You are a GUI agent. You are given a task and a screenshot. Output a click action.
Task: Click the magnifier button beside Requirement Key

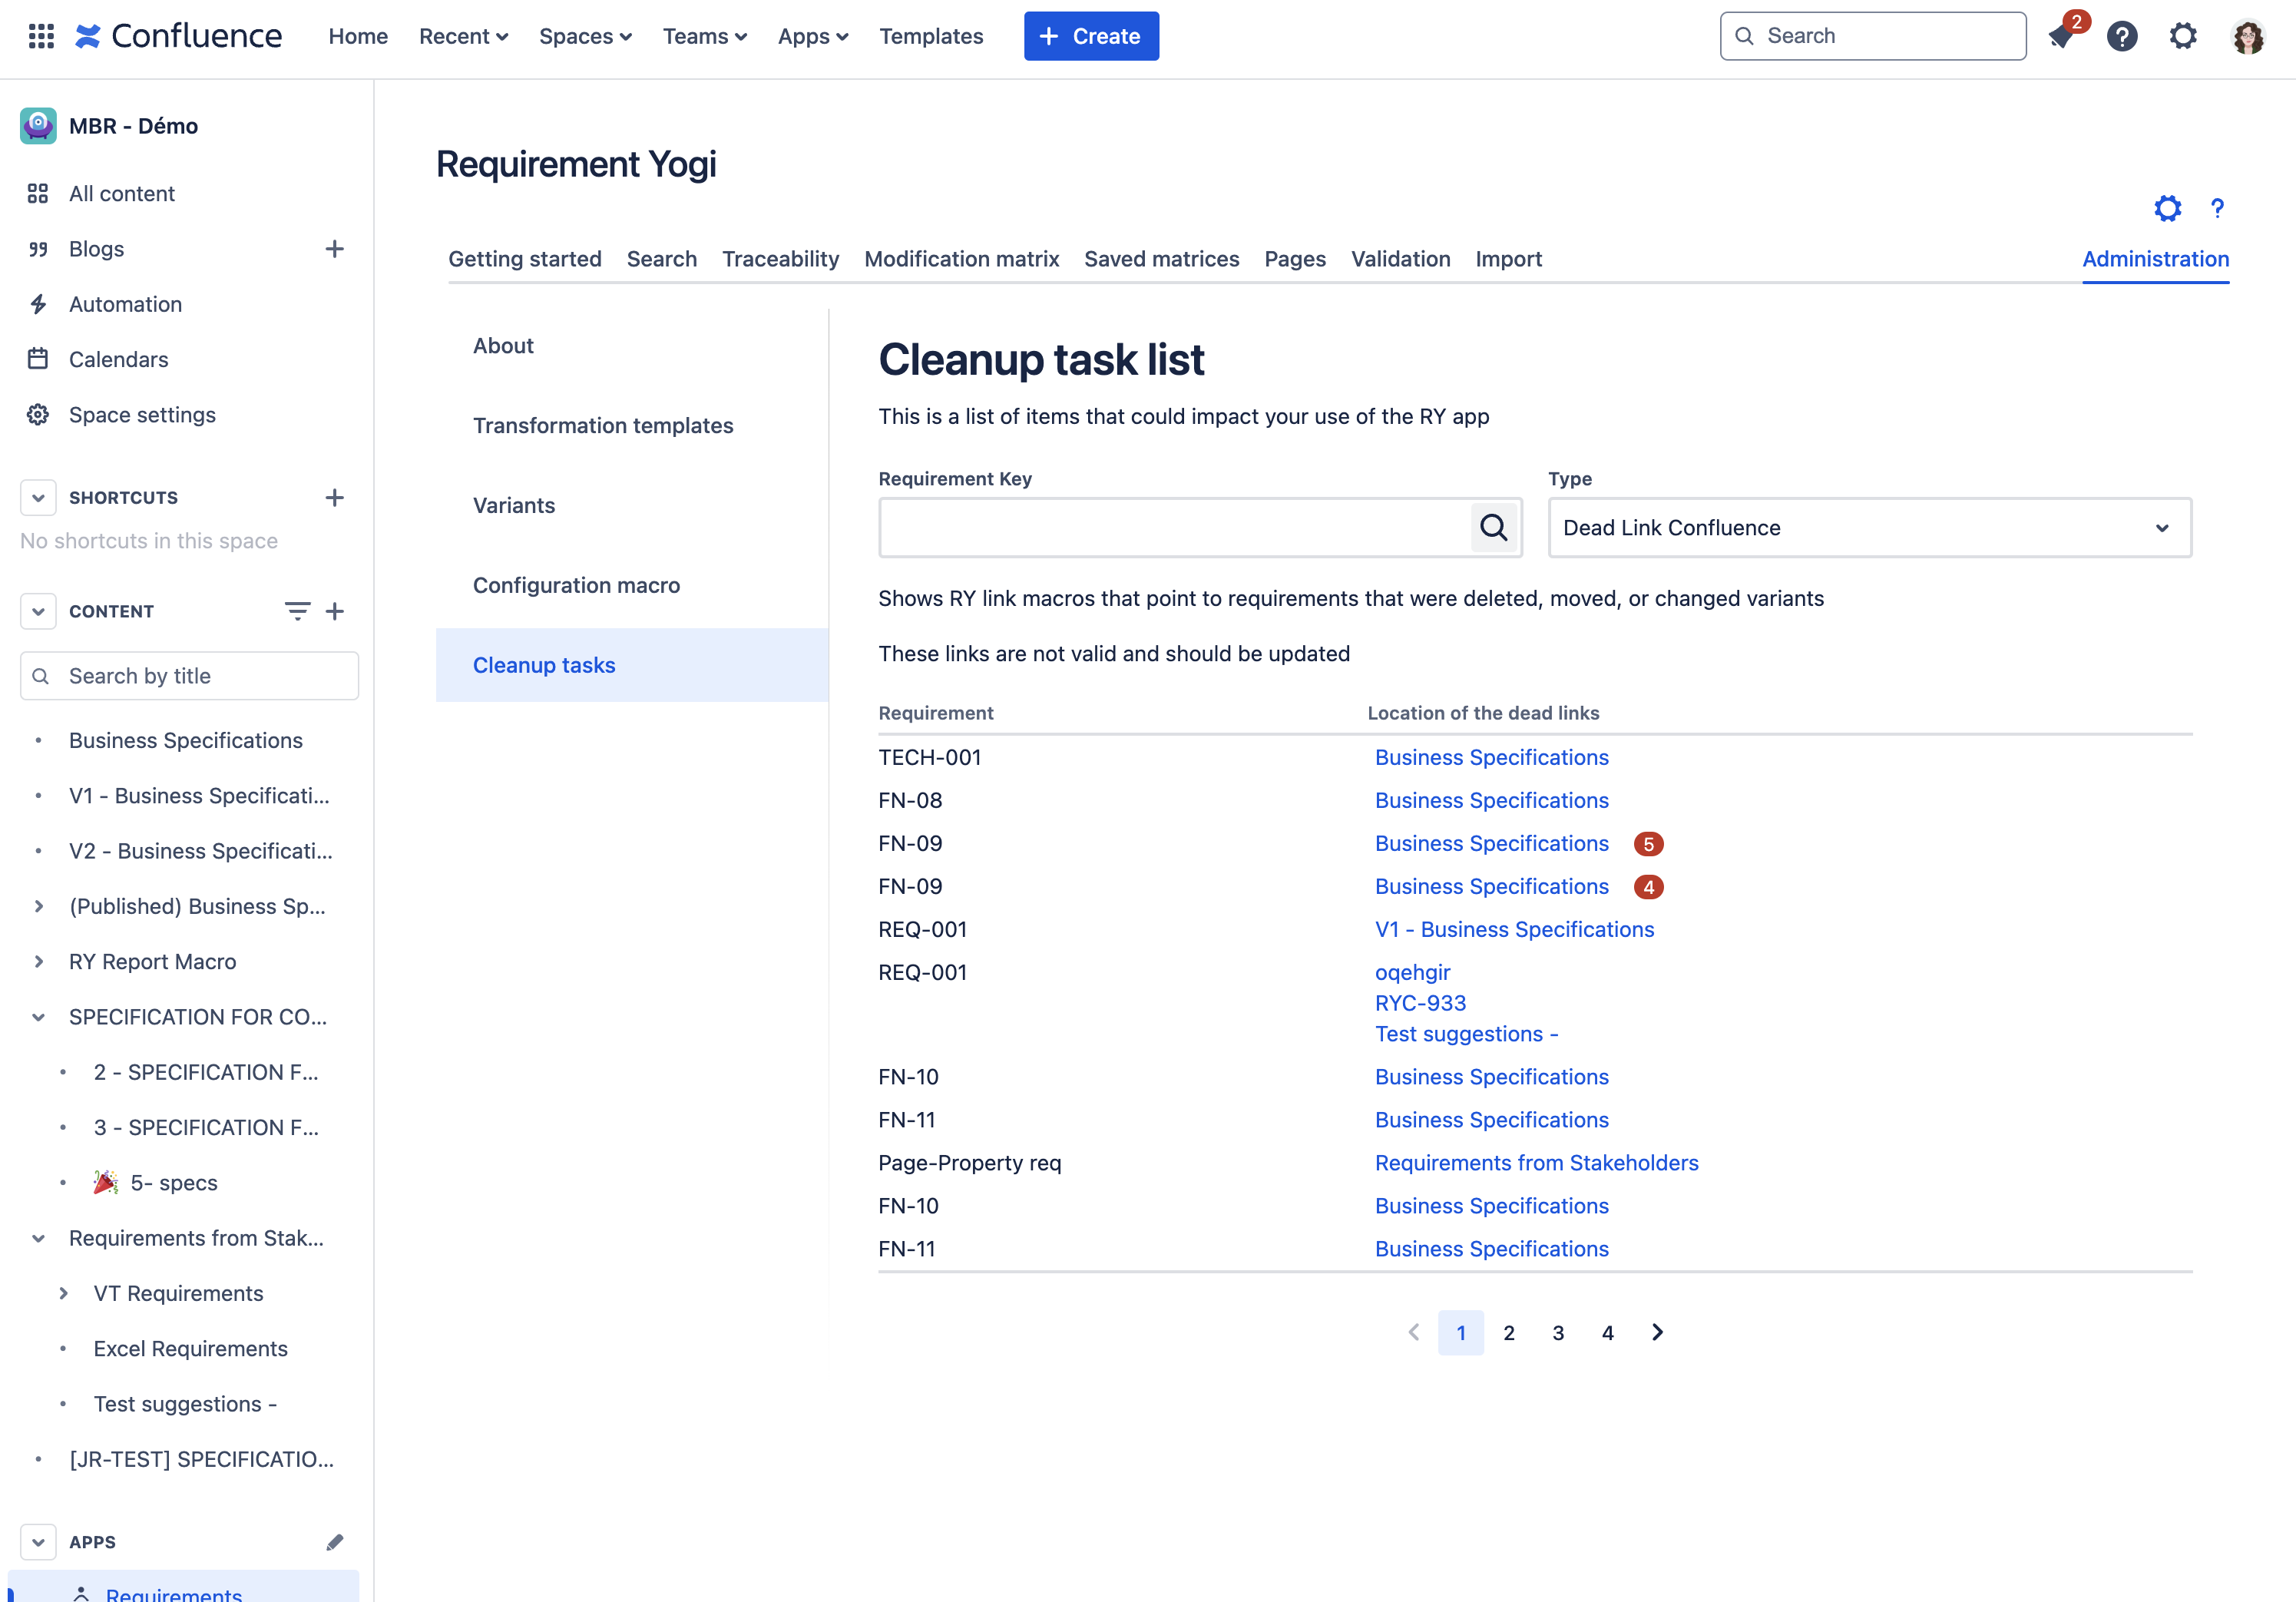[x=1493, y=527]
